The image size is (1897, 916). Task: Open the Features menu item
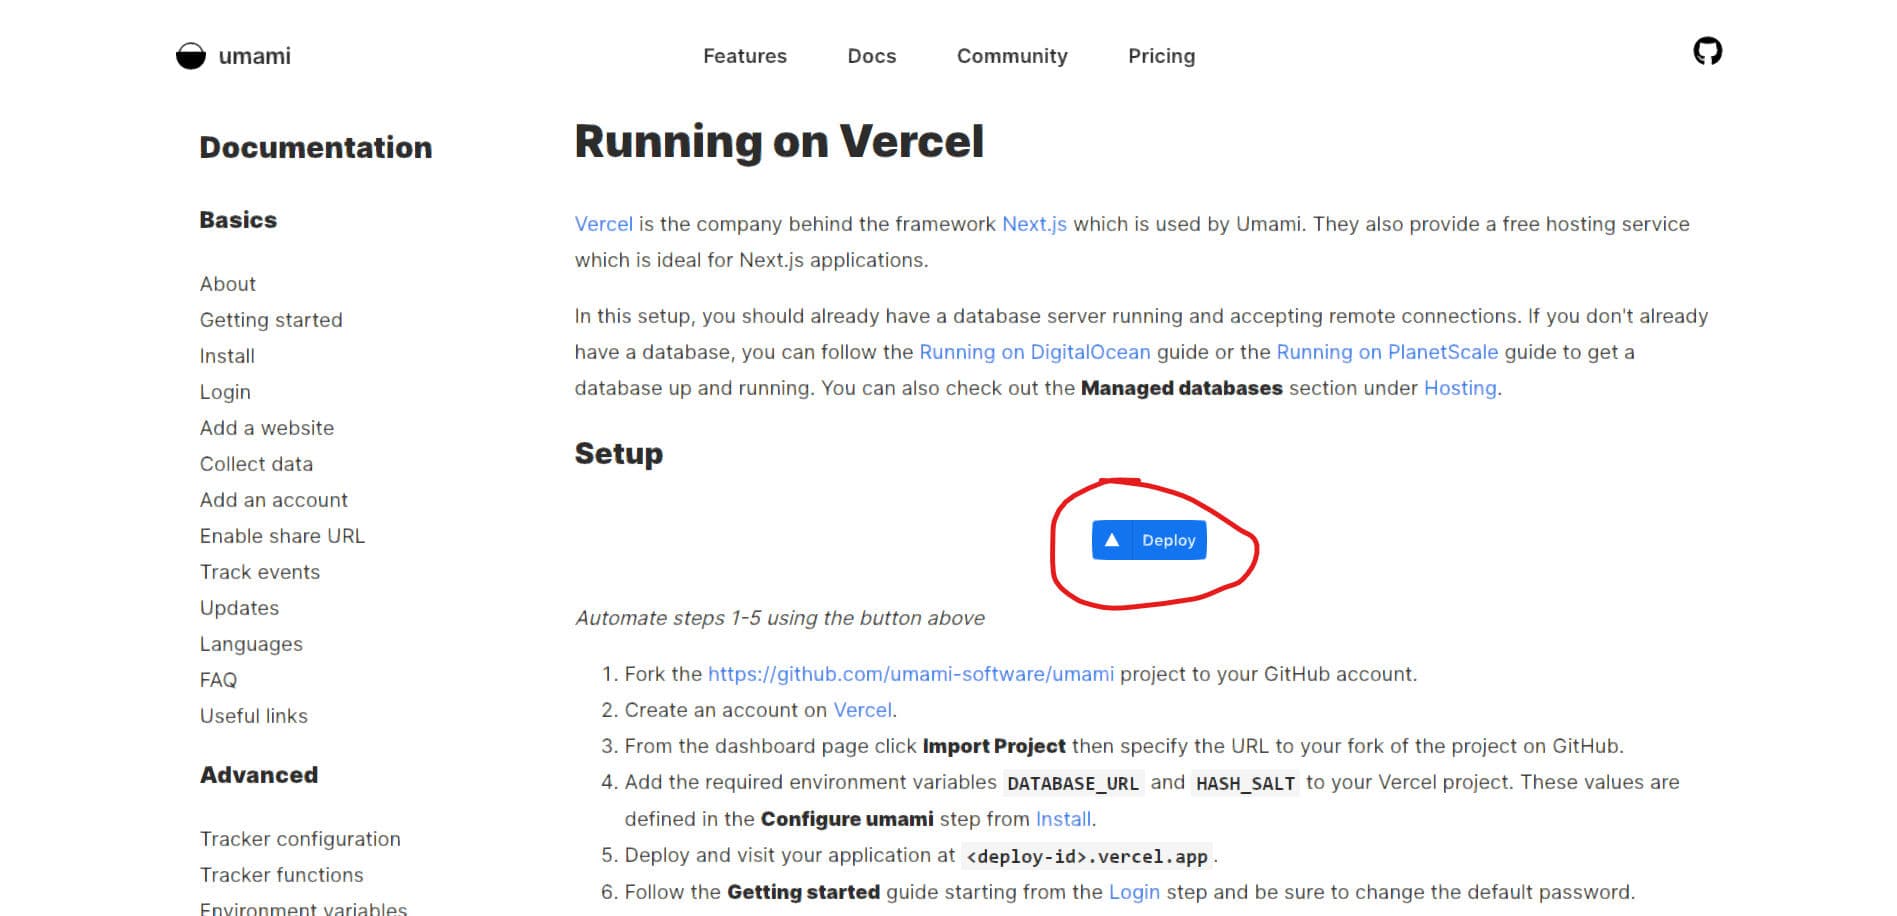(x=744, y=56)
